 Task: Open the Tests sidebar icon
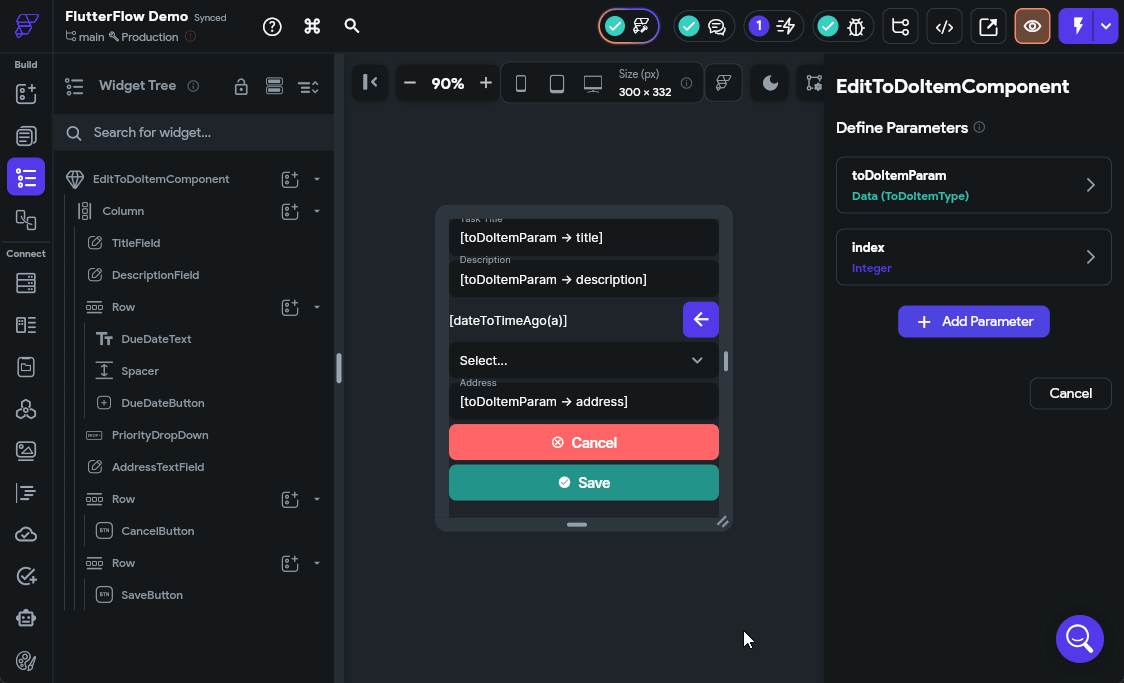coord(26,576)
